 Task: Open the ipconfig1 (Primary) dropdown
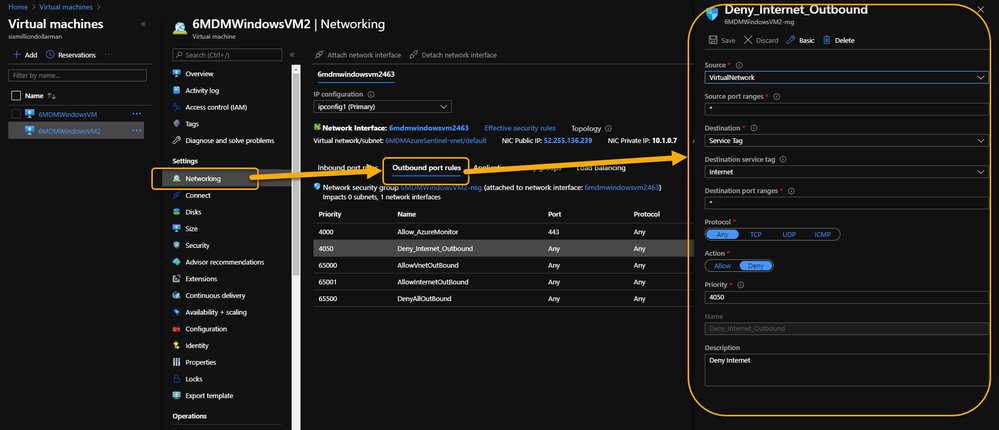(382, 106)
